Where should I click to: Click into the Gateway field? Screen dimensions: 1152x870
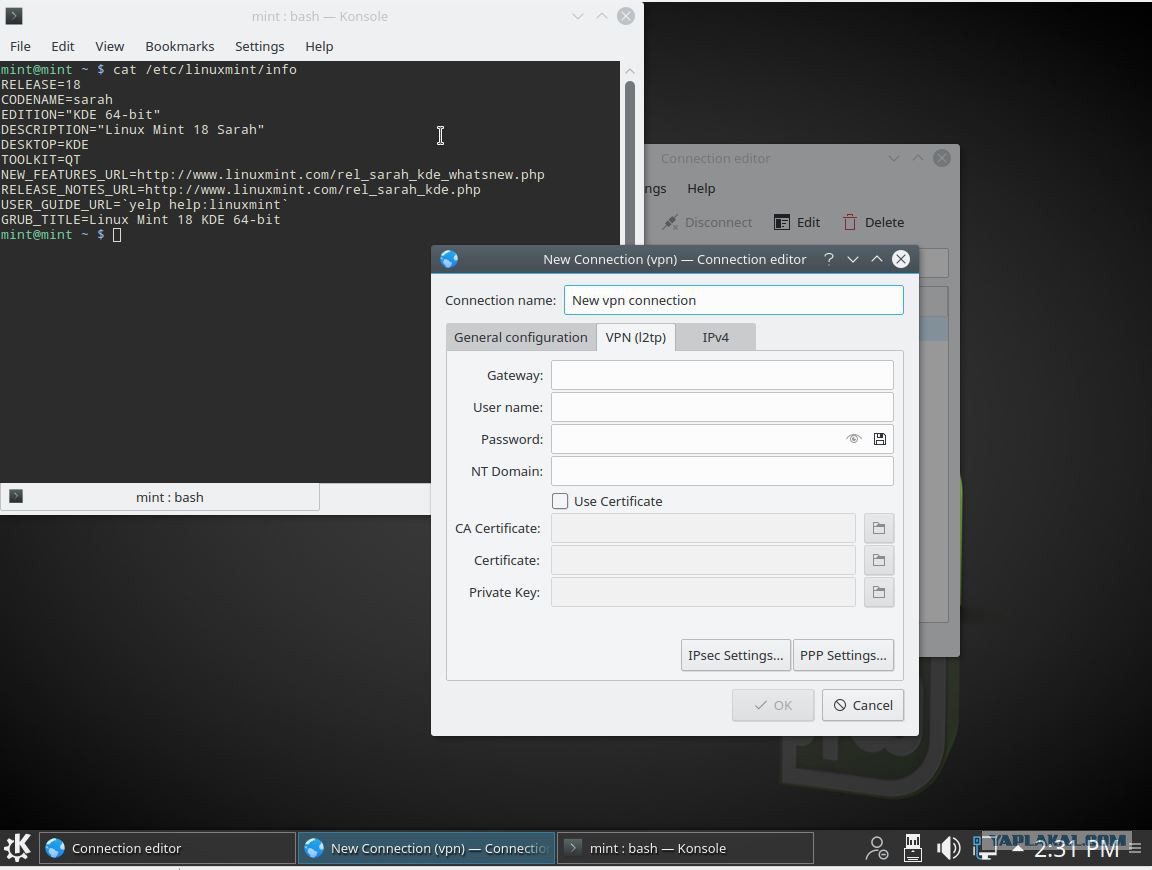pyautogui.click(x=722, y=375)
